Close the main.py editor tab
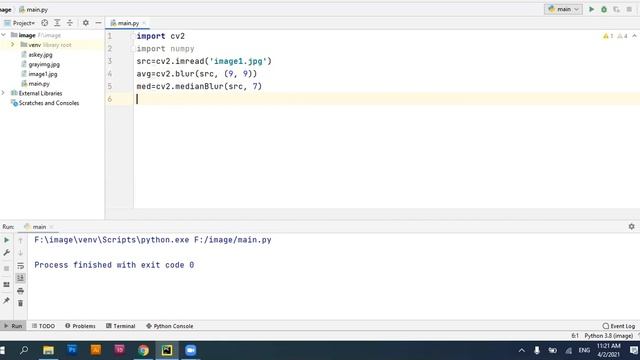The width and height of the screenshot is (640, 360). (144, 23)
